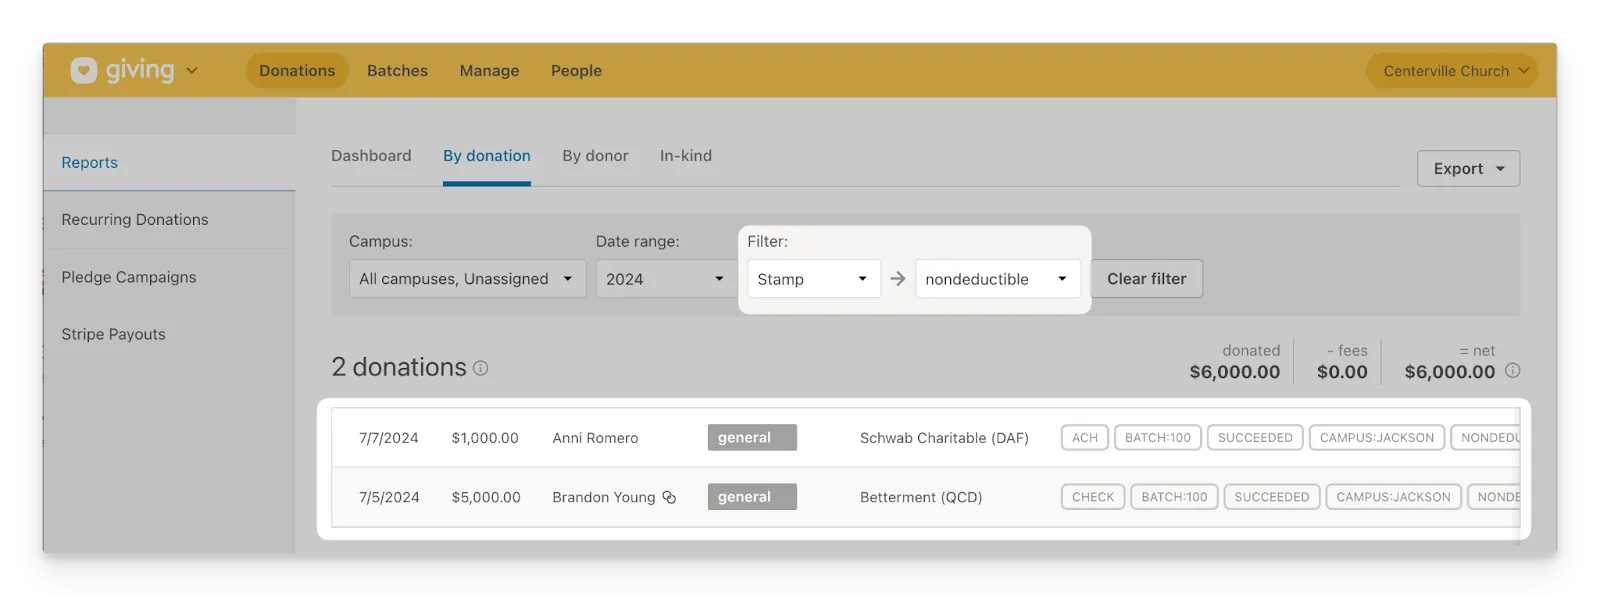Click the giving heart logo icon
This screenshot has height=596, width=1600.
pos(84,70)
